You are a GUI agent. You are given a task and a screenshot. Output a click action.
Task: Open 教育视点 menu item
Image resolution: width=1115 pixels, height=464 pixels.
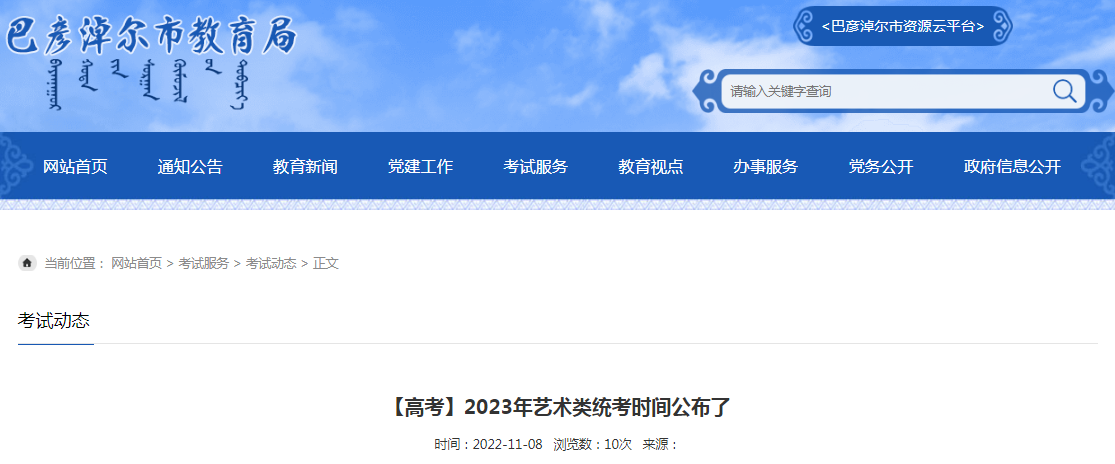[x=651, y=167]
